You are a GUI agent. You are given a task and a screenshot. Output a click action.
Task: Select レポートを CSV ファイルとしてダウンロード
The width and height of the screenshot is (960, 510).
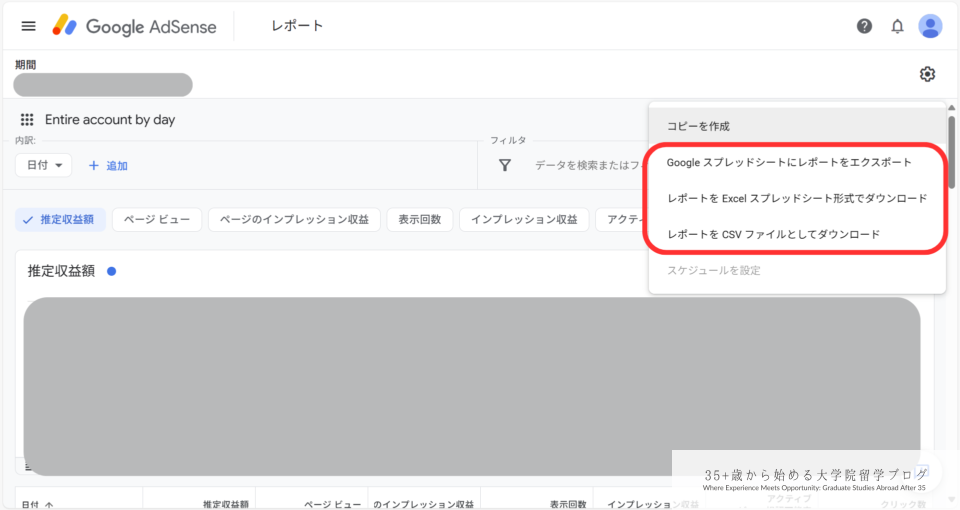[773, 234]
